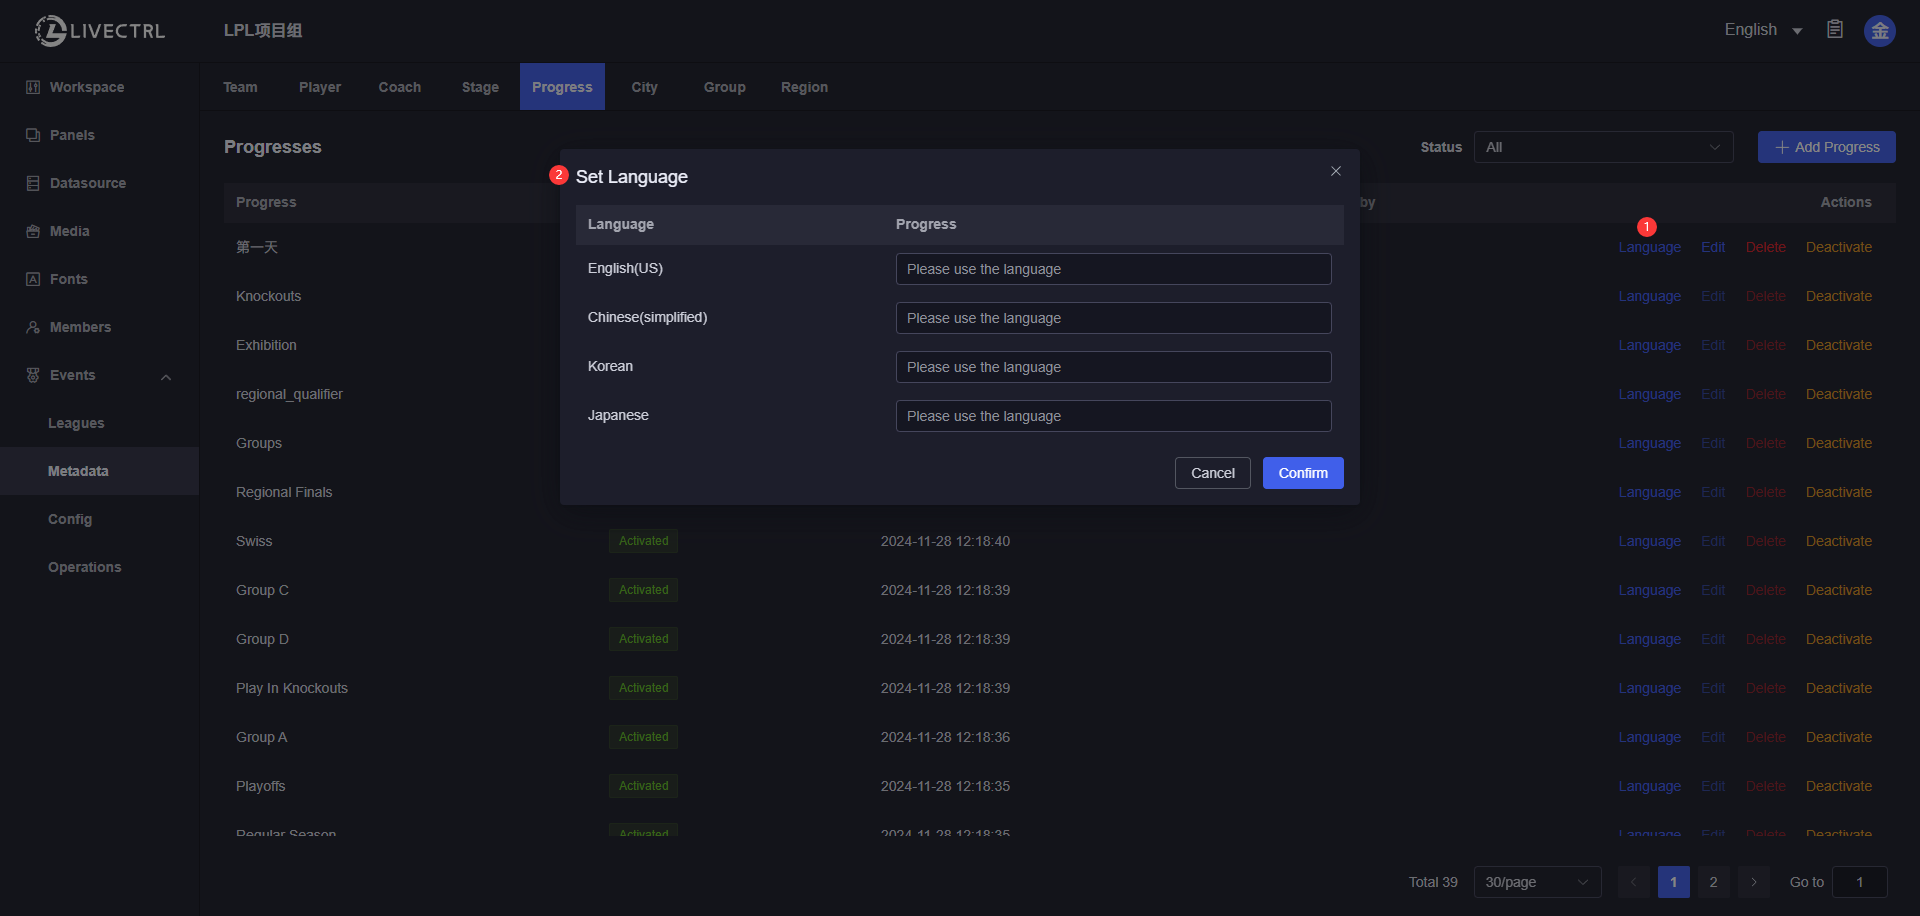Screen dimensions: 1920x916
Task: Click the Members sidebar icon
Action: [x=33, y=327]
